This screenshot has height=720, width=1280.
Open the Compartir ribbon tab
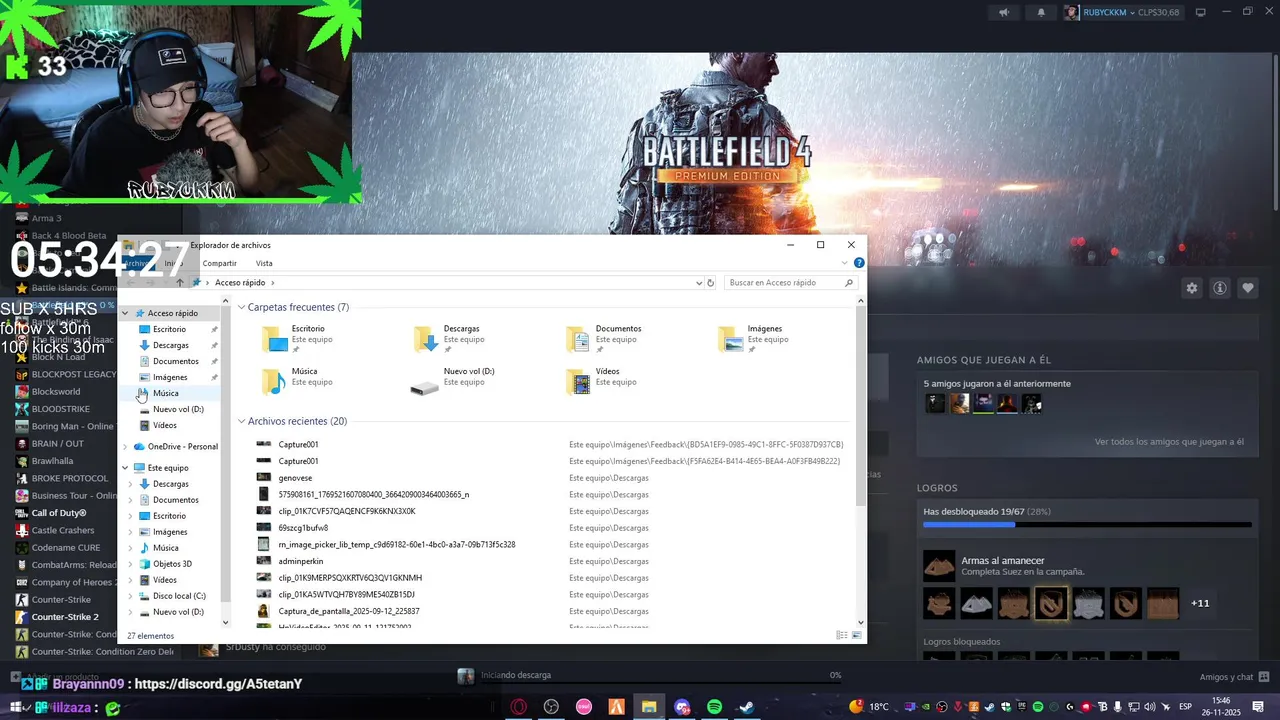[220, 263]
